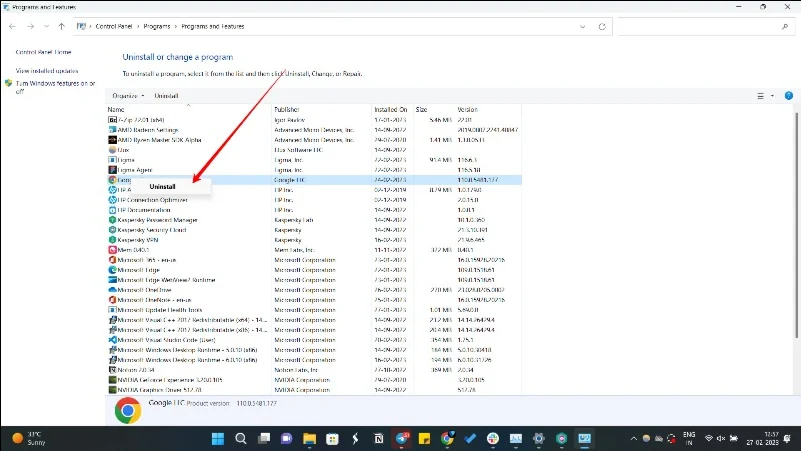Screen dimensions: 801x451
Task: Select the 7-Zip program icon
Action: coord(112,120)
